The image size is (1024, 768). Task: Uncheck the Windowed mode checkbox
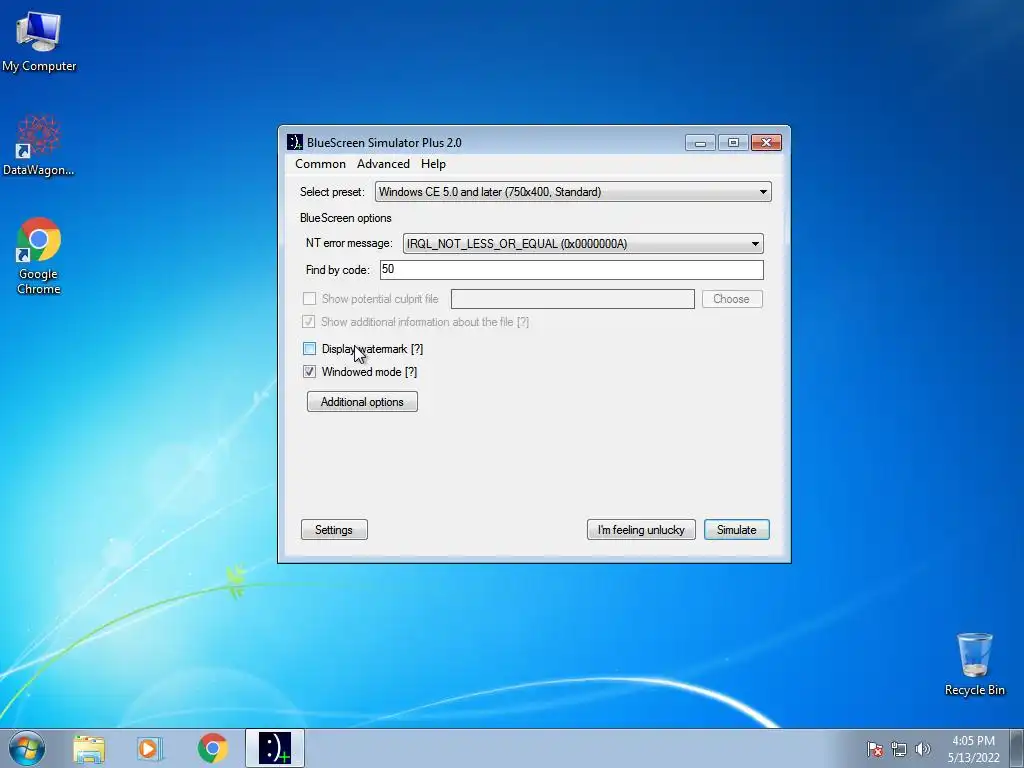click(x=310, y=372)
